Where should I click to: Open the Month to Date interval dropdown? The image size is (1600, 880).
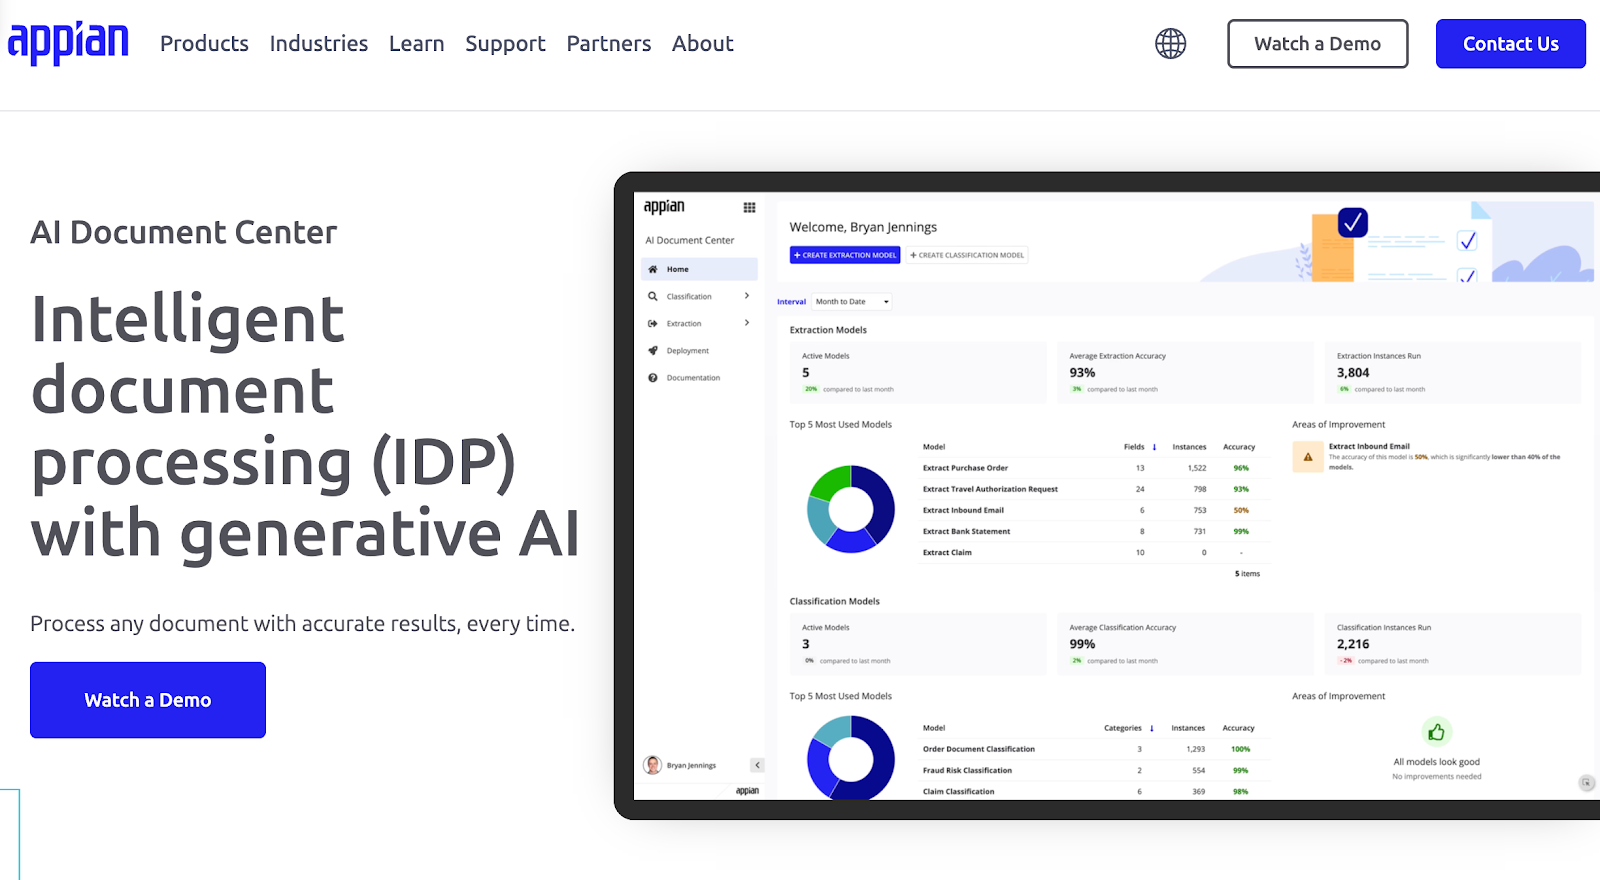pyautogui.click(x=852, y=301)
